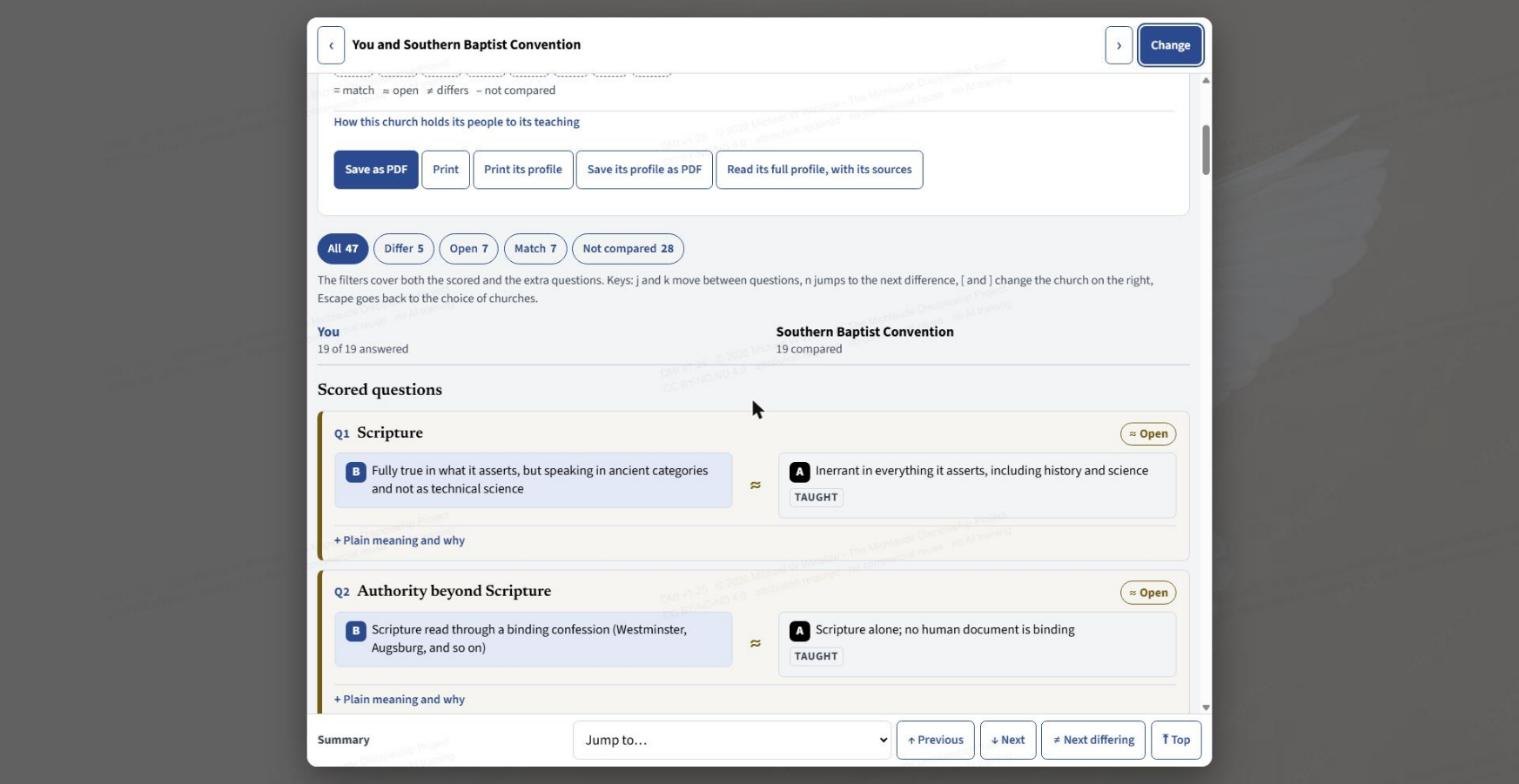This screenshot has height=784, width=1519.
Task: Click the TAUGHT tag under 'Inerrant in everything'
Action: 816,497
